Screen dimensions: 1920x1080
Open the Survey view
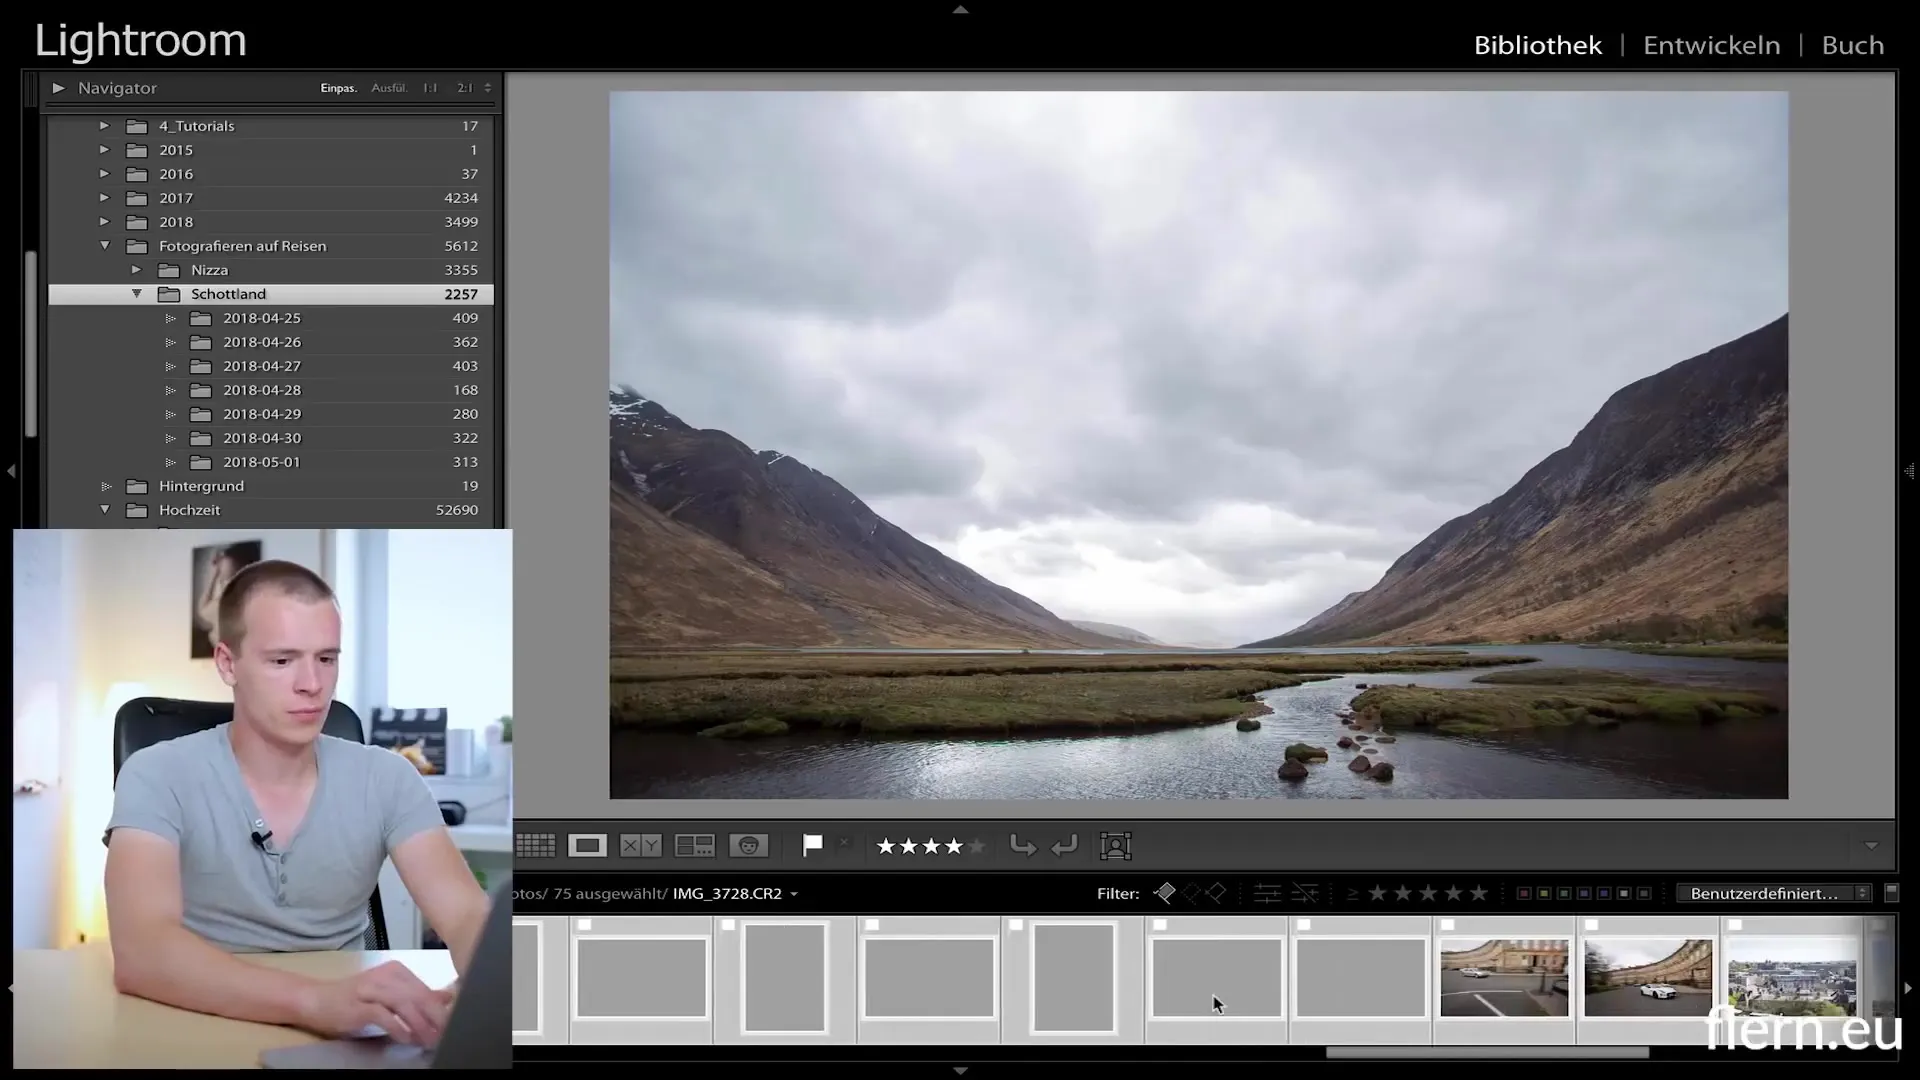[x=694, y=846]
